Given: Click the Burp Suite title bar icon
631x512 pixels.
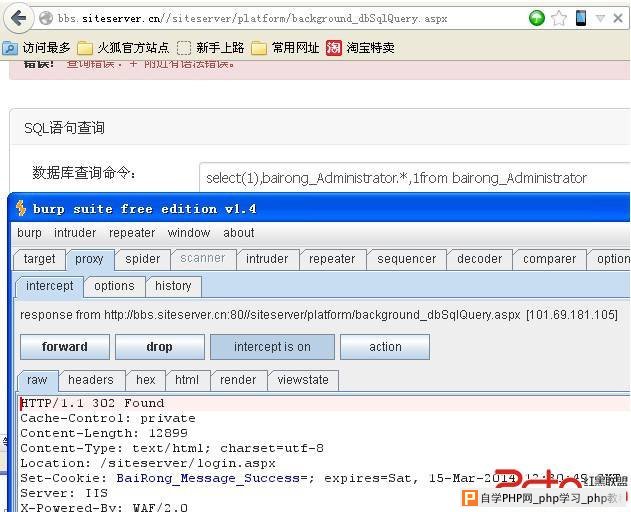Looking at the screenshot, I should [21, 209].
